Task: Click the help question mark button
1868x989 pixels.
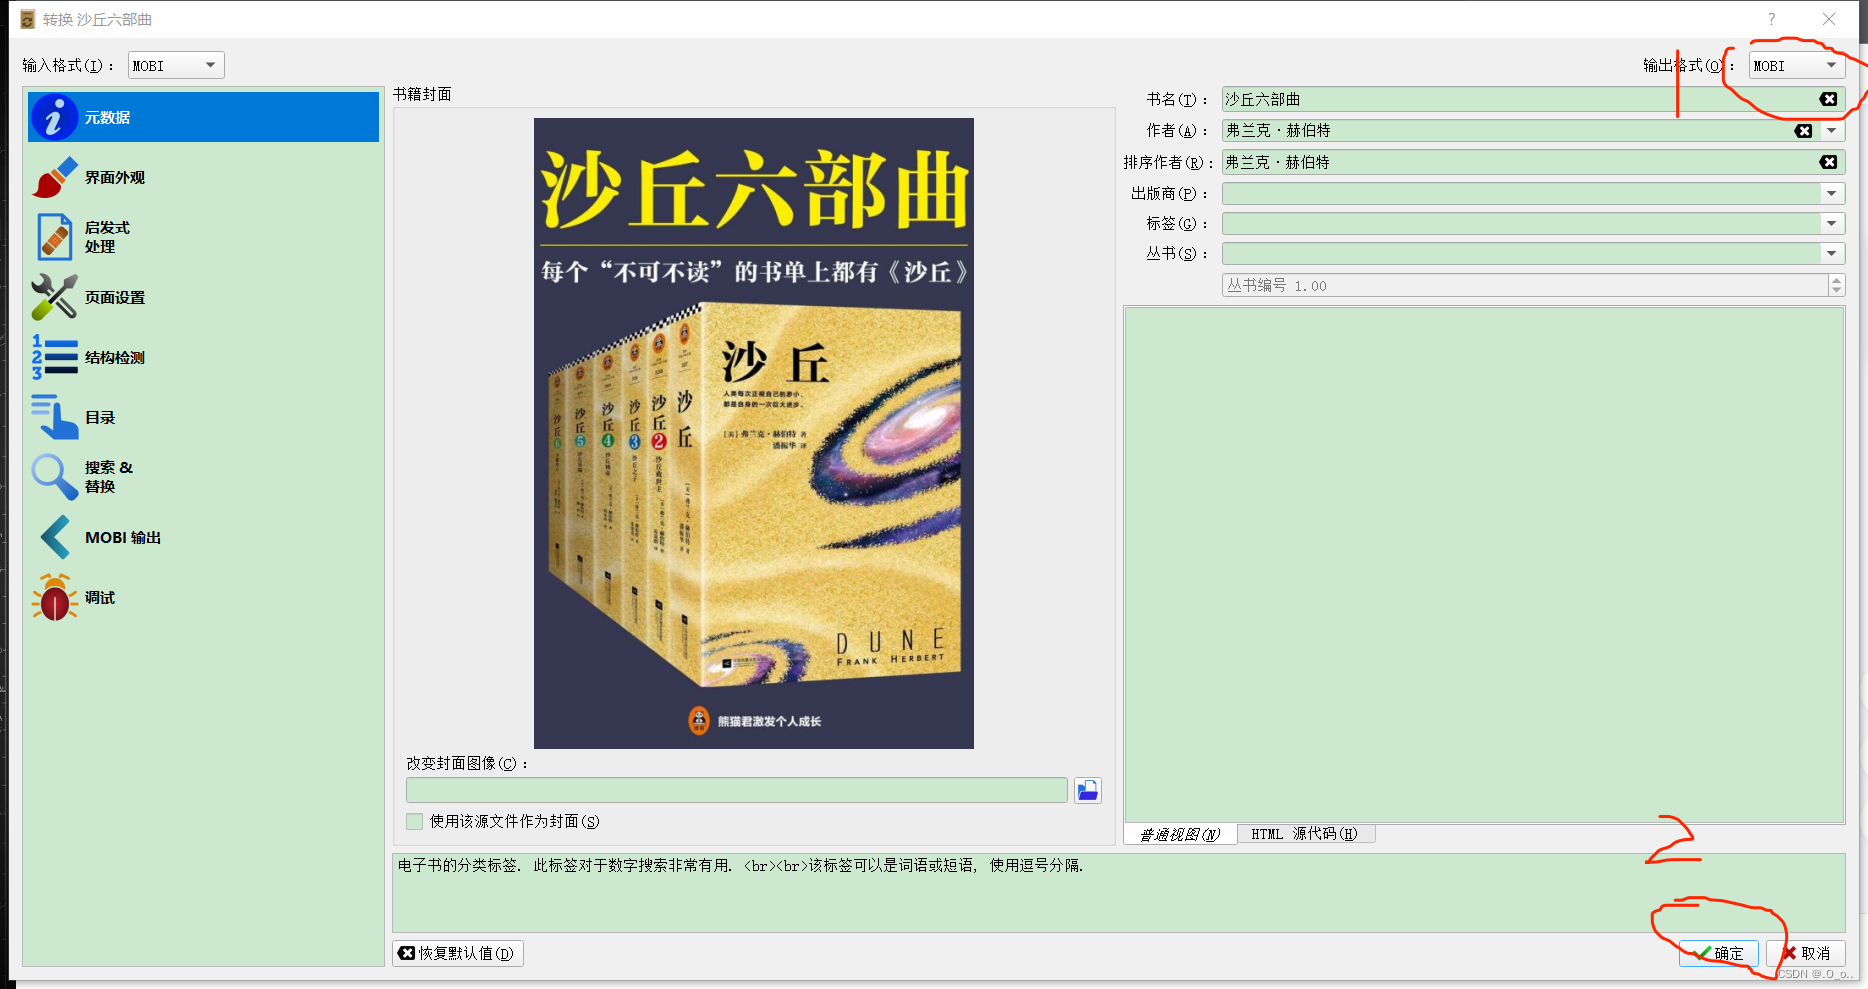Action: 1771,19
